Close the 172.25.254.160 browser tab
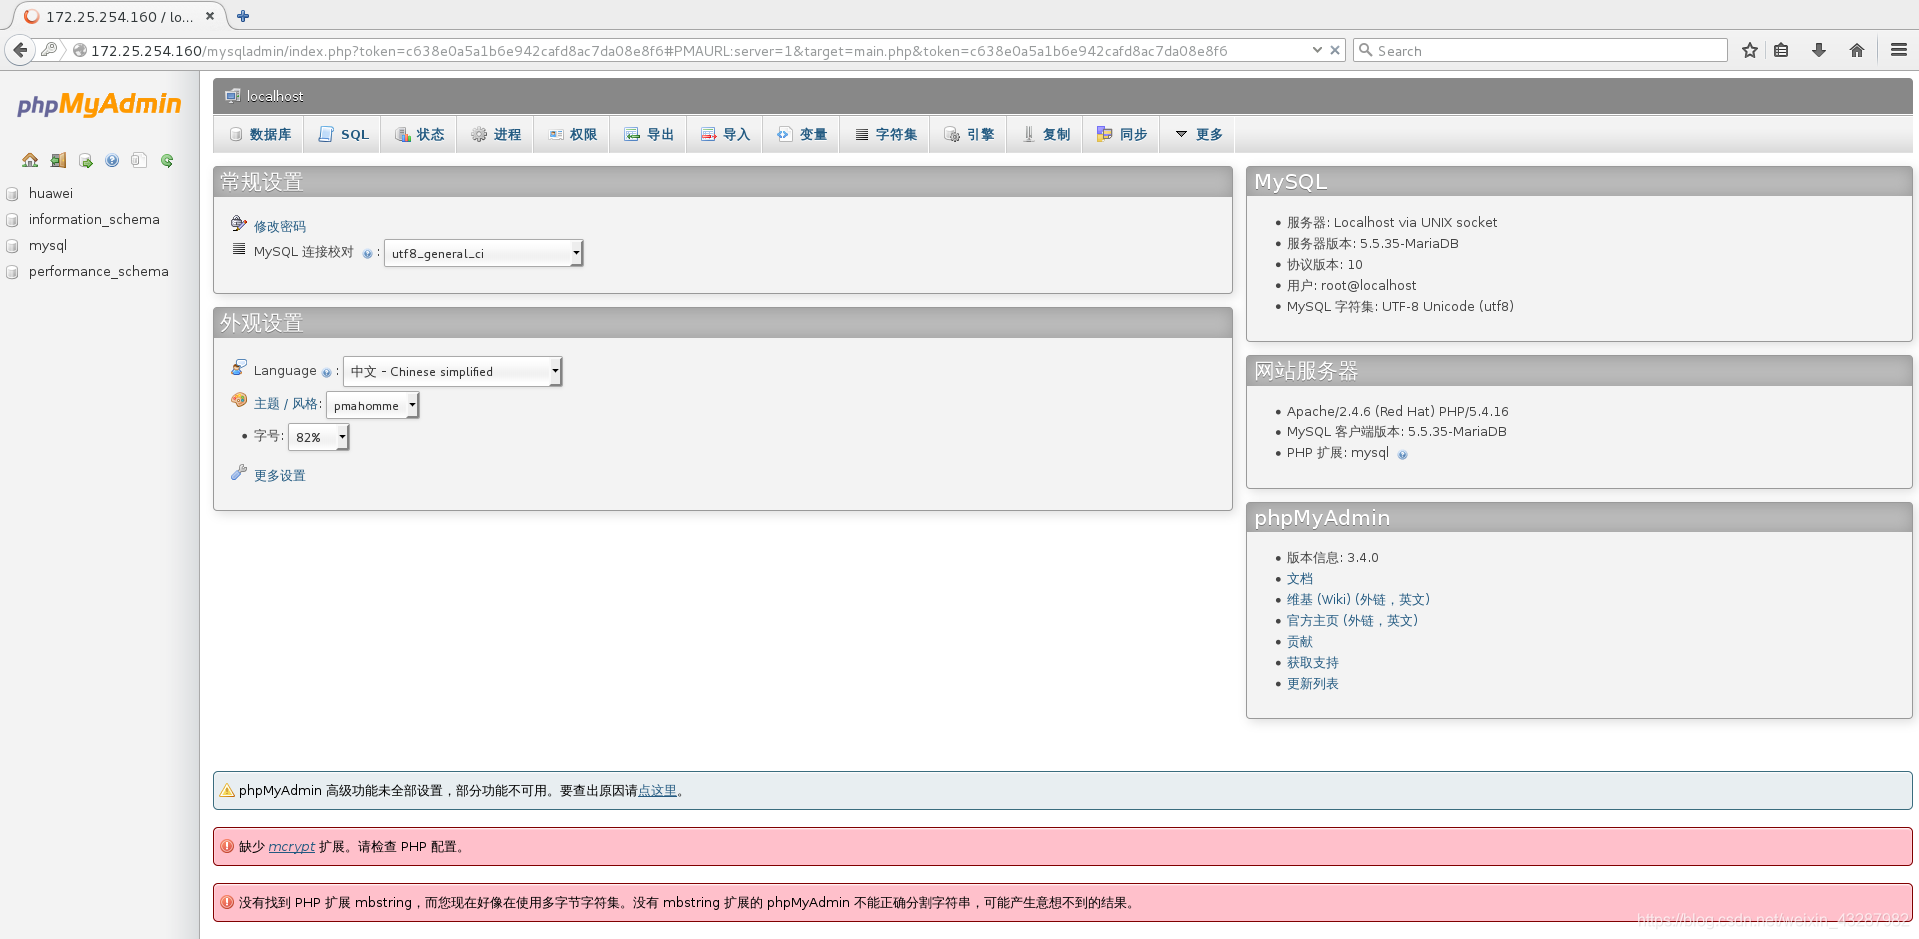1919x939 pixels. [x=210, y=16]
